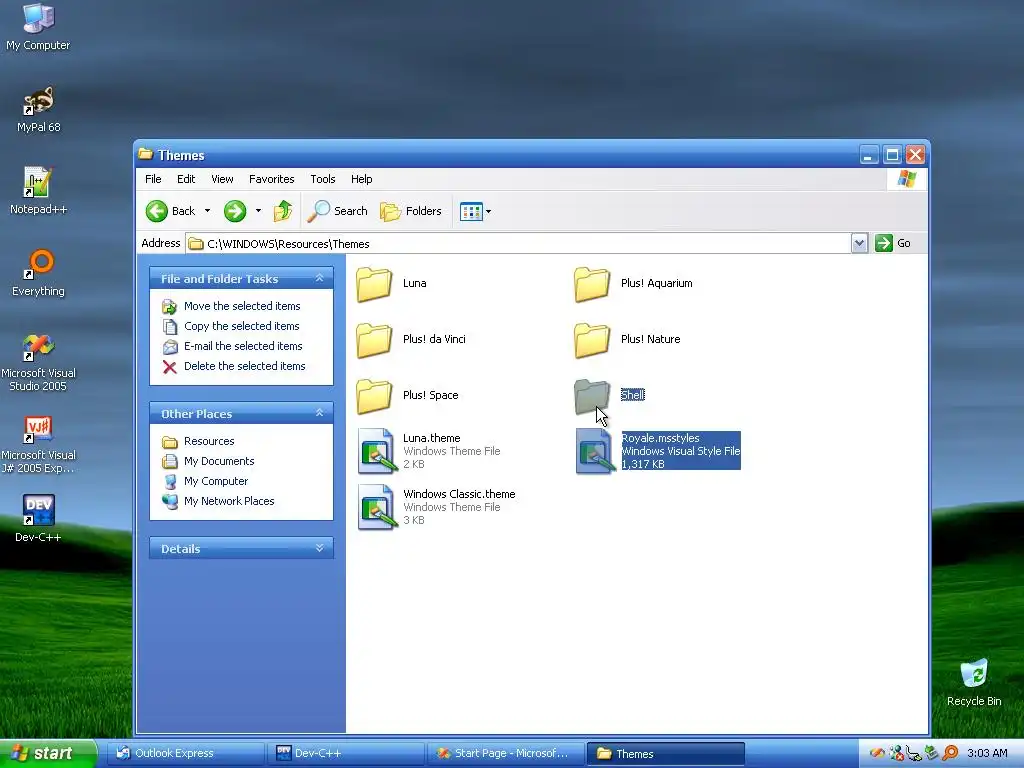
Task: Click Delete the selected items
Action: coord(244,366)
